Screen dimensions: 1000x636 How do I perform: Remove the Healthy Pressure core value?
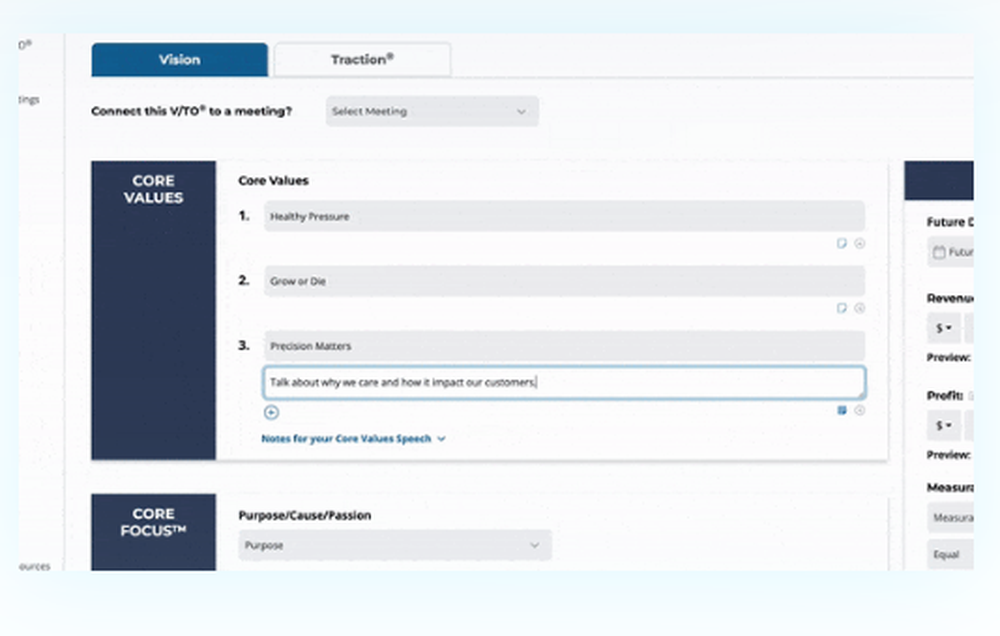860,243
